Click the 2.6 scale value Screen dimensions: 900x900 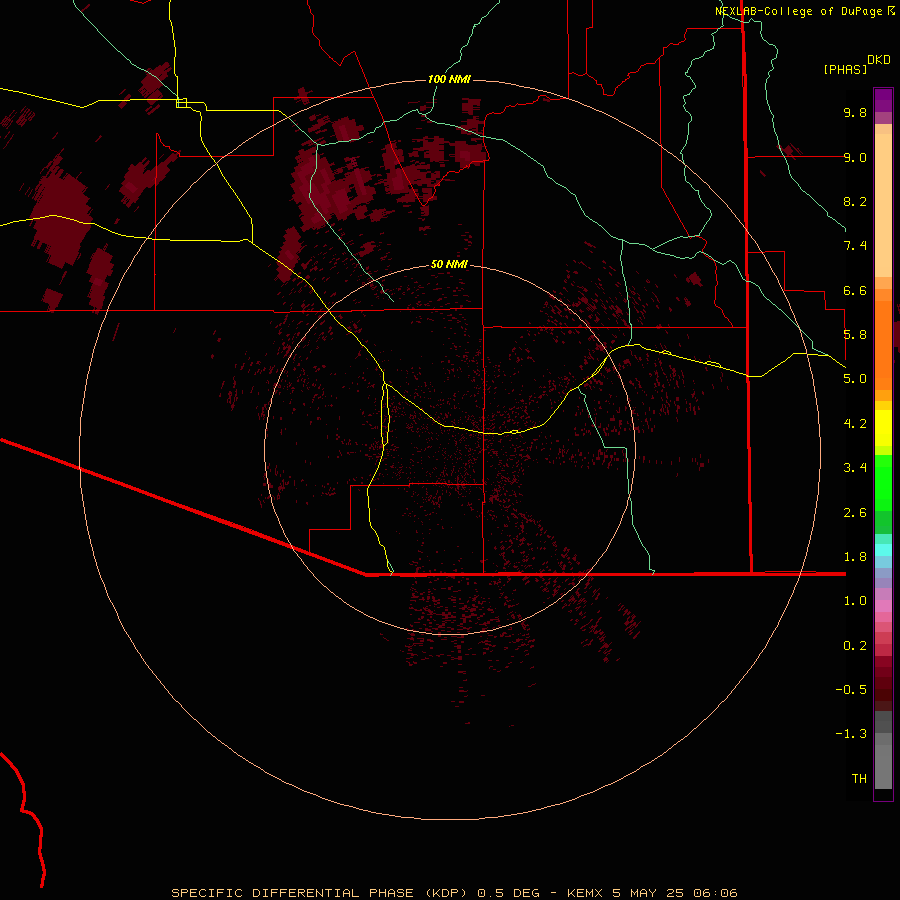pos(855,513)
